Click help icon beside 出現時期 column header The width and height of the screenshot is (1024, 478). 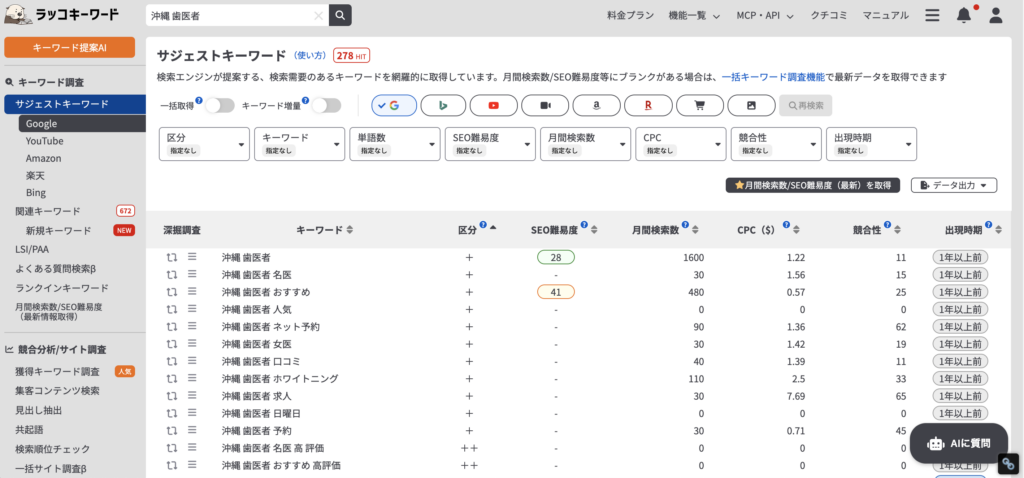click(988, 225)
